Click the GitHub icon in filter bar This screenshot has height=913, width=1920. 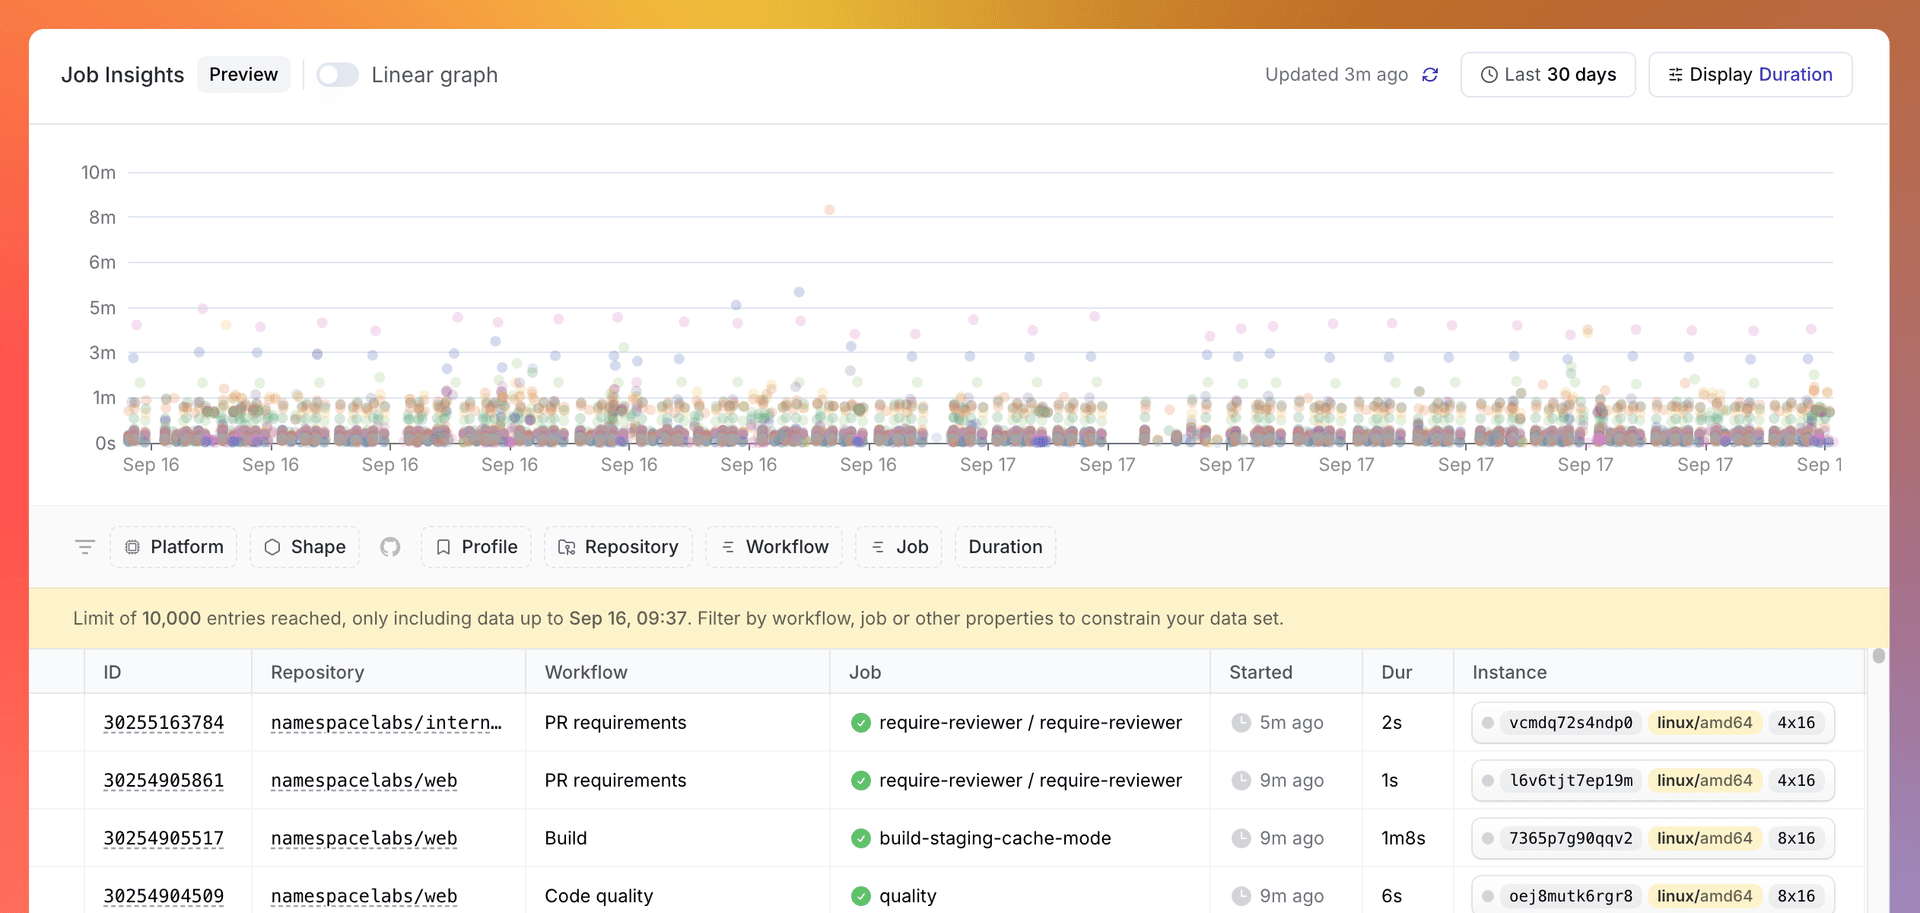click(x=390, y=547)
